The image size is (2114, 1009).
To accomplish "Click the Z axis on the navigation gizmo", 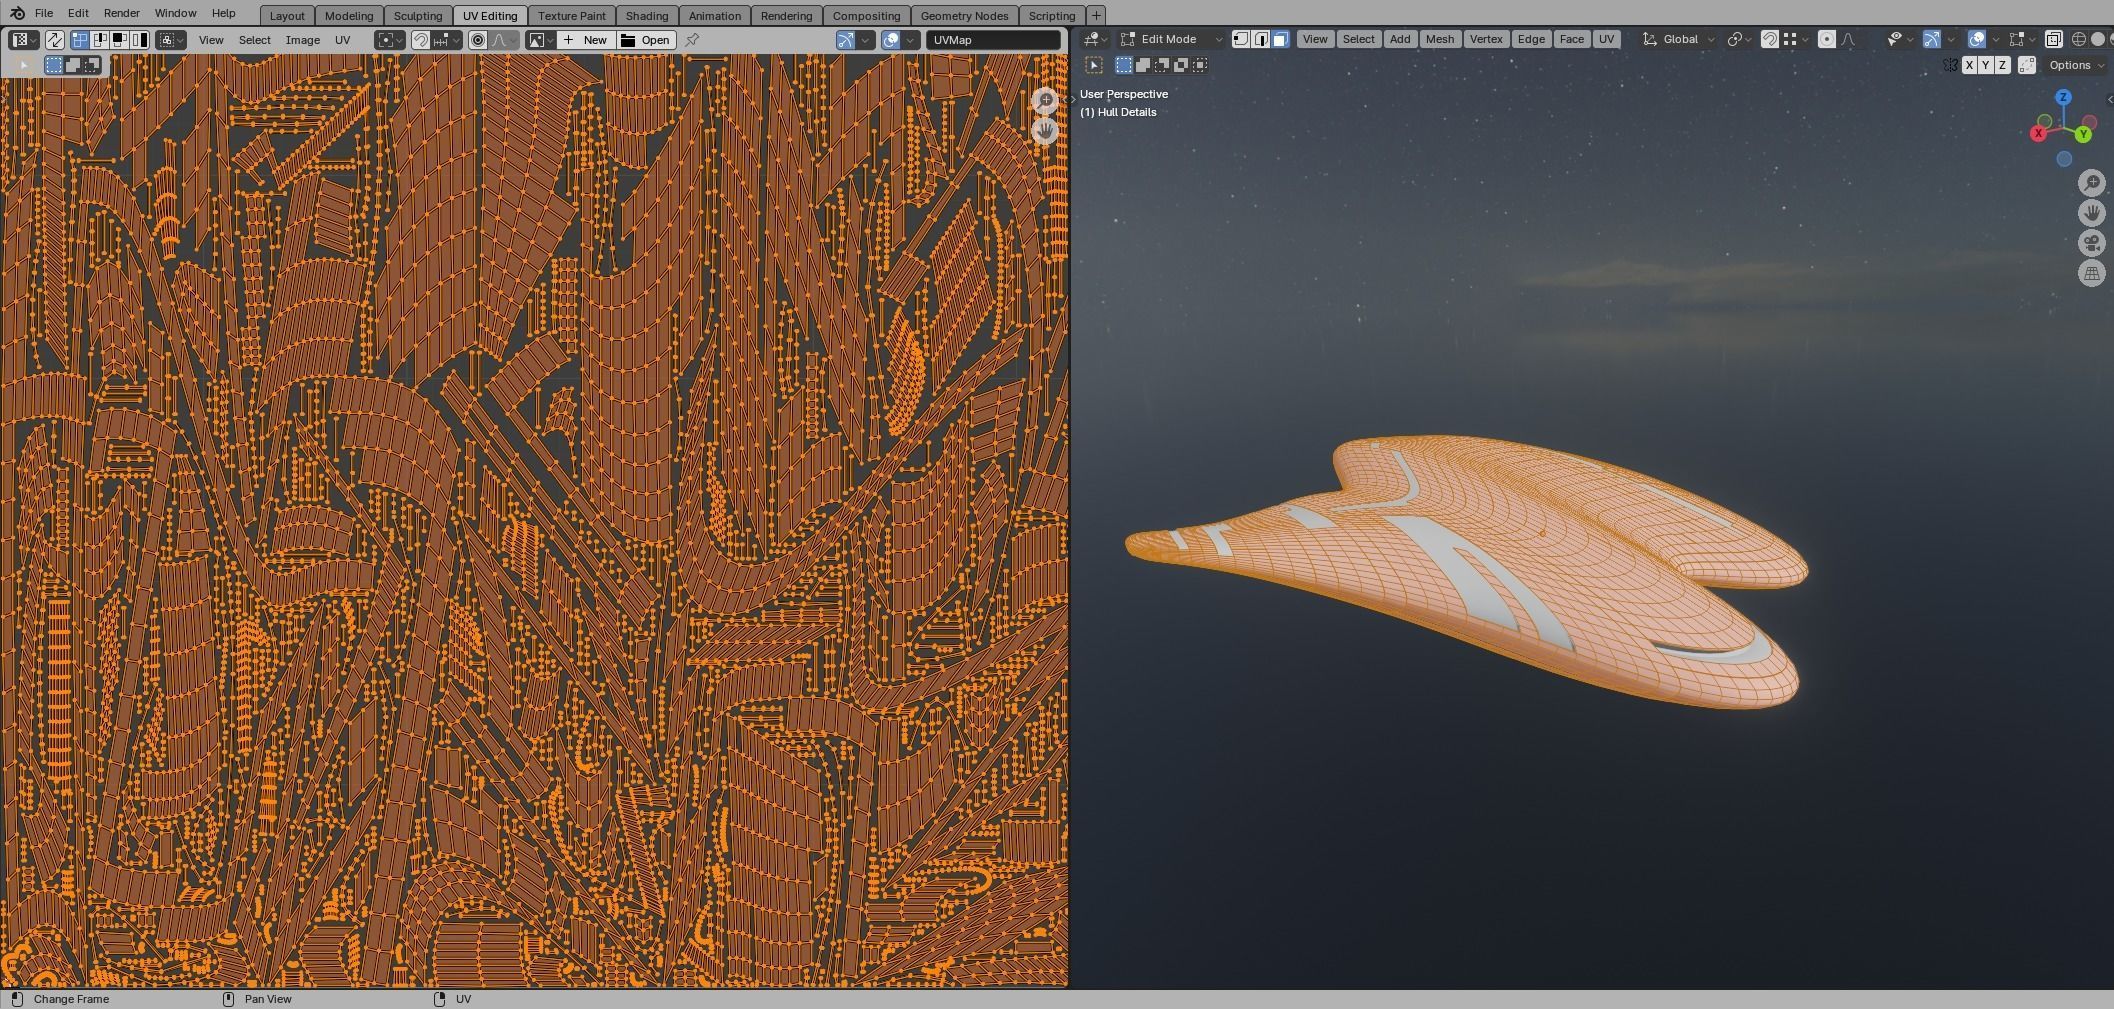I will click(x=2063, y=97).
